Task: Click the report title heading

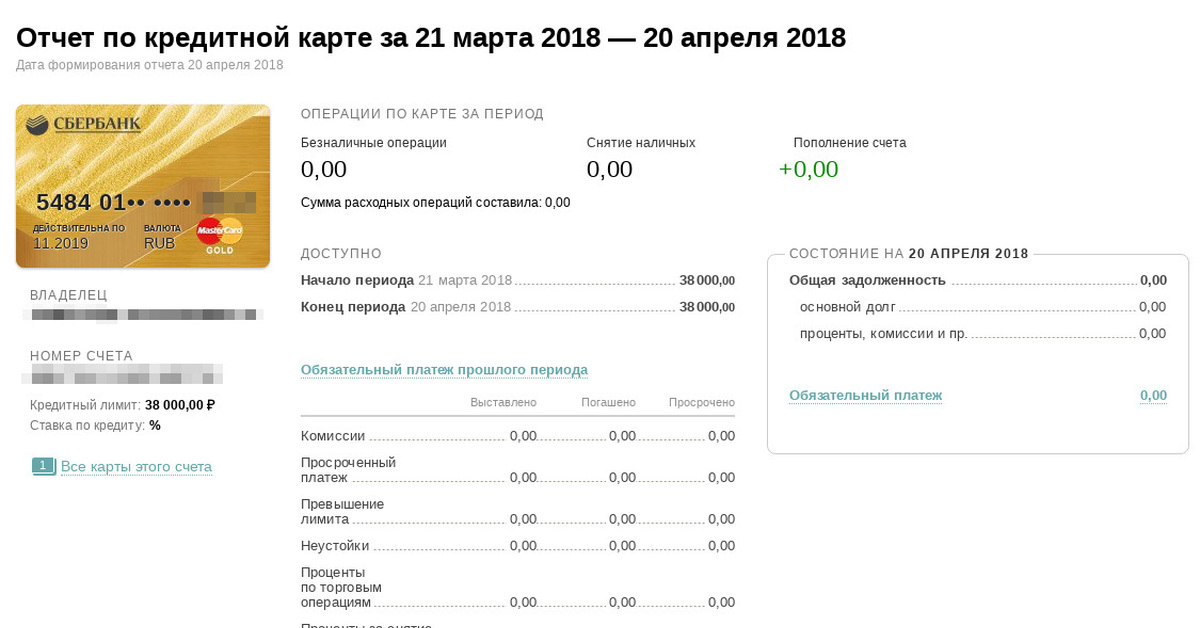Action: tap(431, 38)
